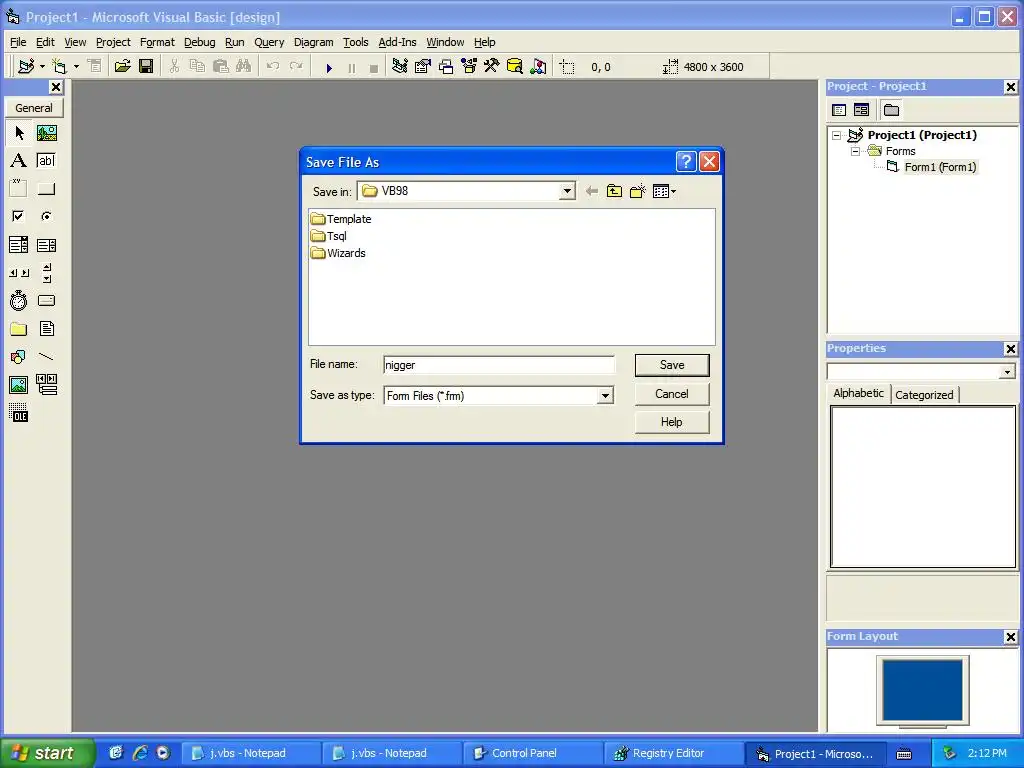The image size is (1024, 768).
Task: Select Form1 (Form1) in the project tree
Action: pyautogui.click(x=940, y=167)
